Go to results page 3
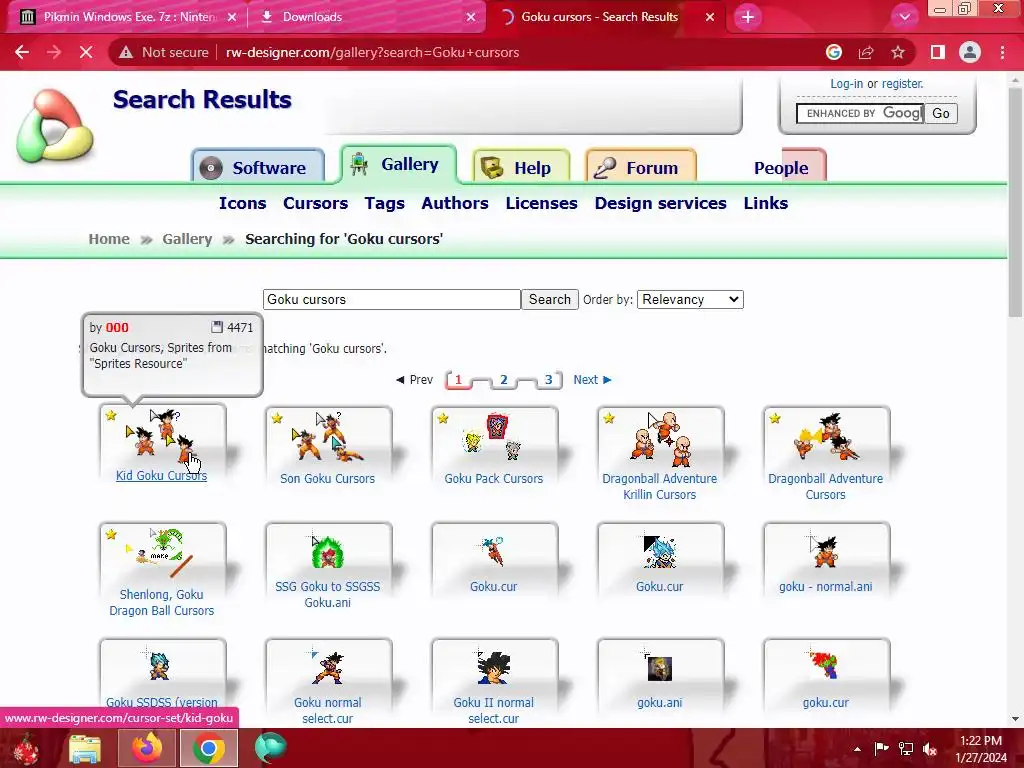Screen dimensions: 1024x768 549,379
